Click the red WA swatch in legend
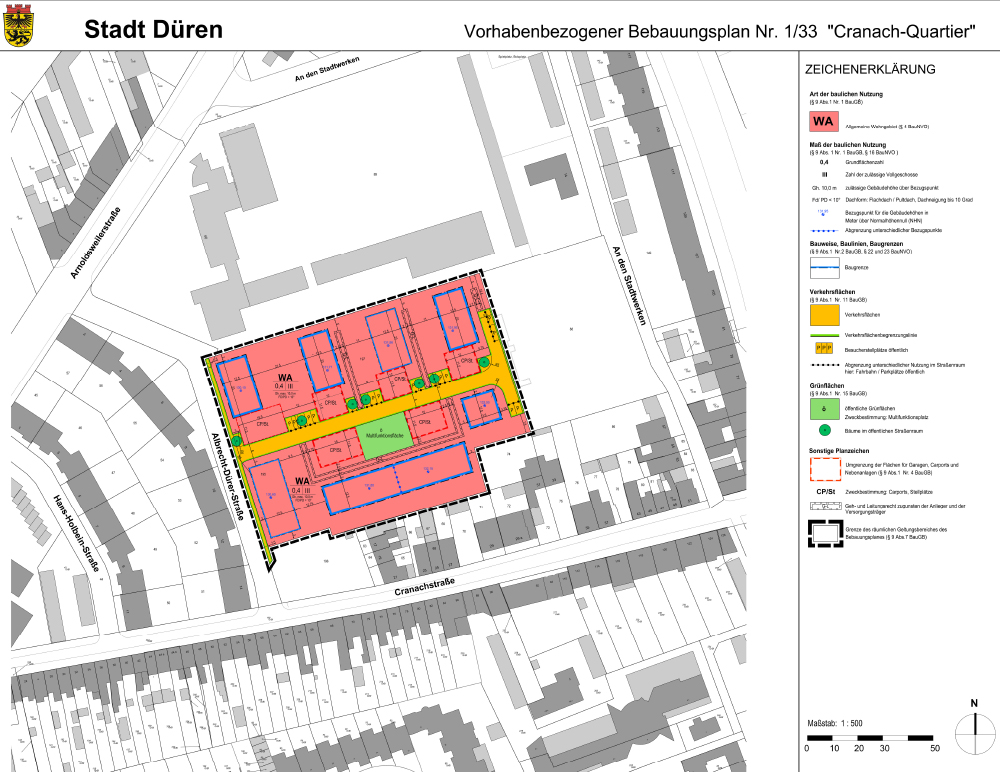 tap(824, 122)
